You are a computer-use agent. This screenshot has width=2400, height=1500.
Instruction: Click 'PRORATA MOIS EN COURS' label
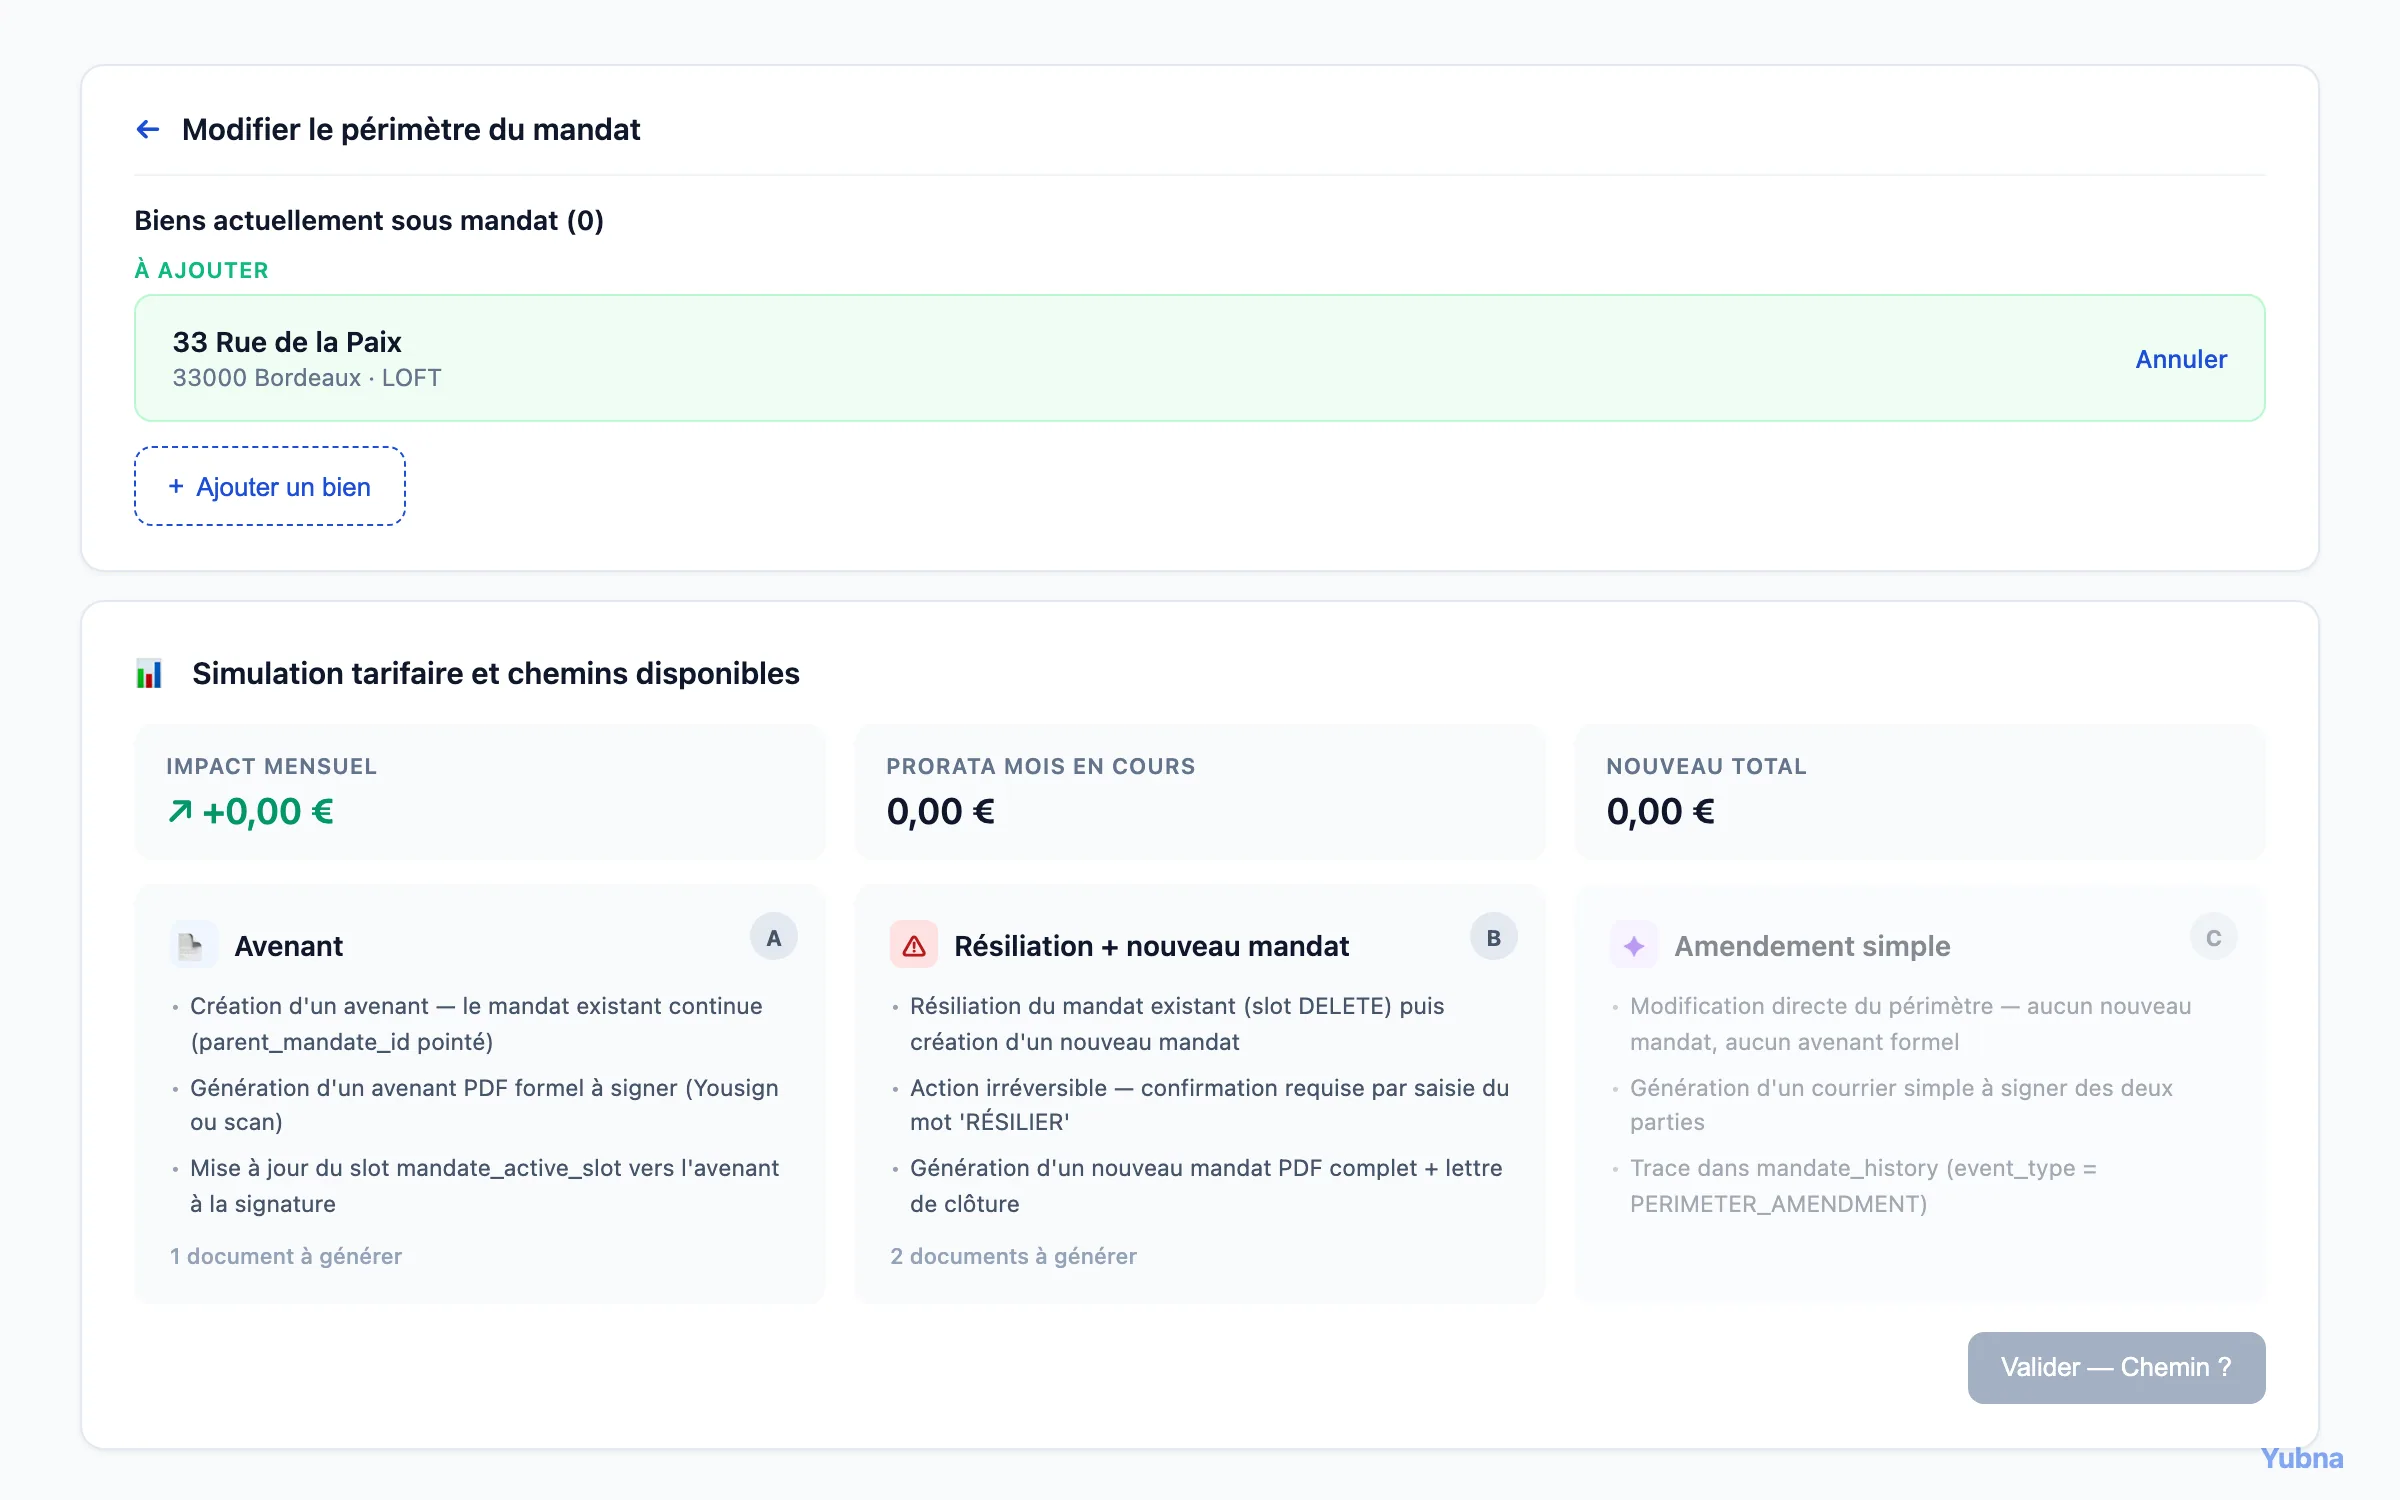[1040, 766]
